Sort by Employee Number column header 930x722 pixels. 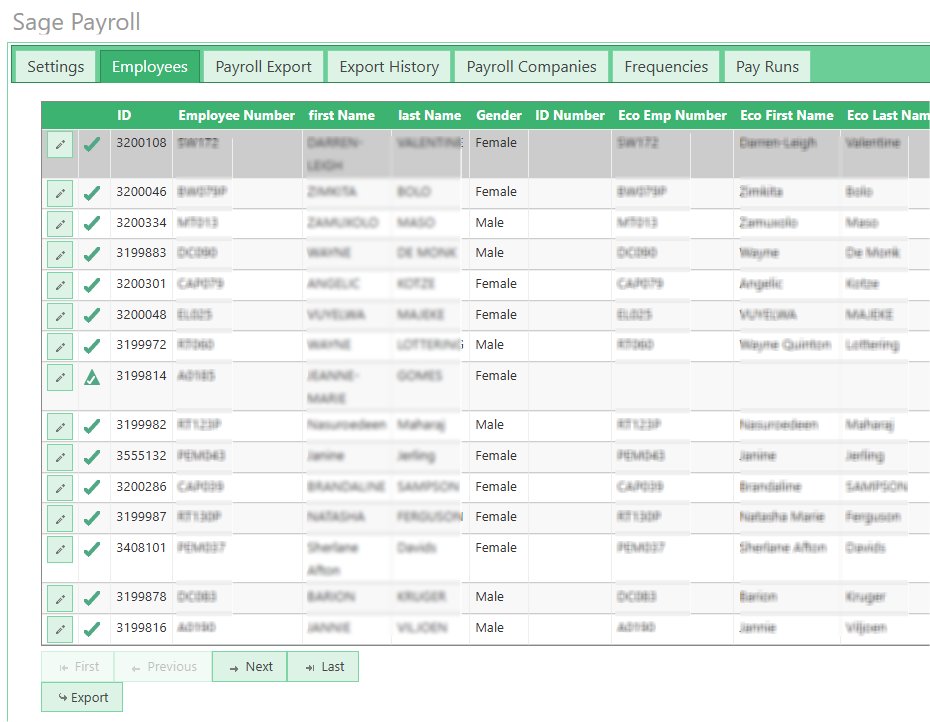click(x=237, y=115)
